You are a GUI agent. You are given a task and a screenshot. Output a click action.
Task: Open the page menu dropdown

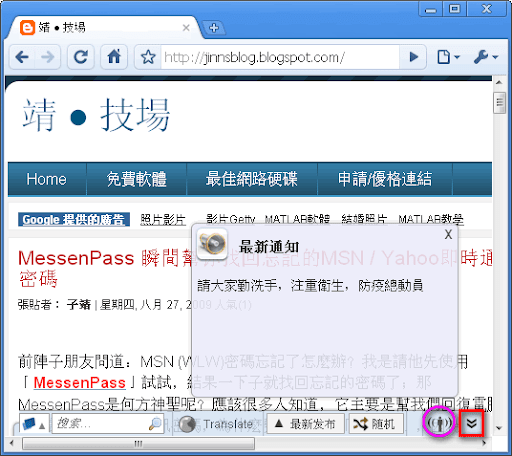click(448, 57)
